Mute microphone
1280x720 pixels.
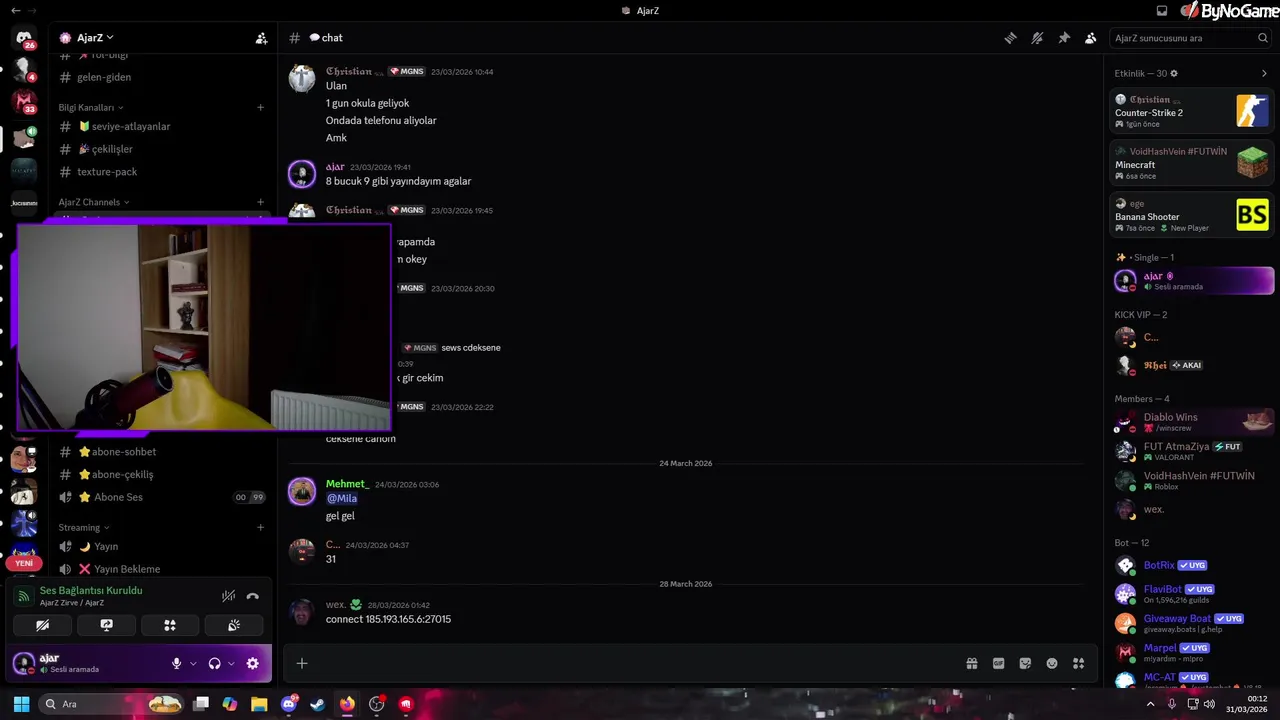click(177, 663)
